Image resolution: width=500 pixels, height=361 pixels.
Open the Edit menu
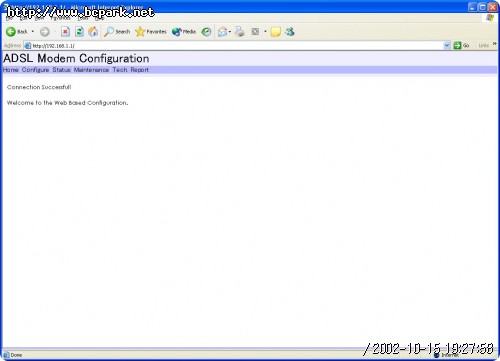coord(24,18)
